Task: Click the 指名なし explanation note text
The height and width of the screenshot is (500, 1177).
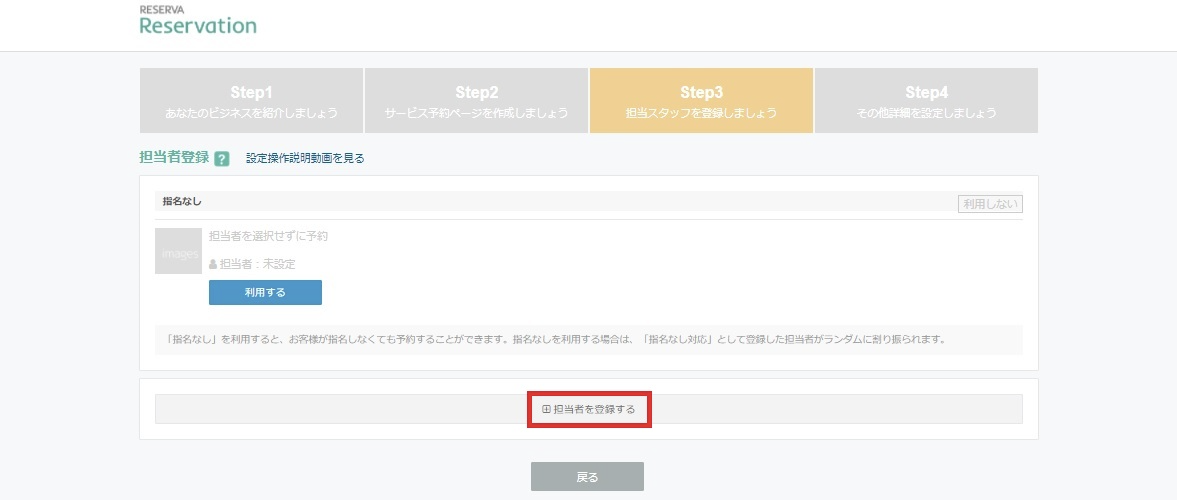Action: [x=555, y=339]
